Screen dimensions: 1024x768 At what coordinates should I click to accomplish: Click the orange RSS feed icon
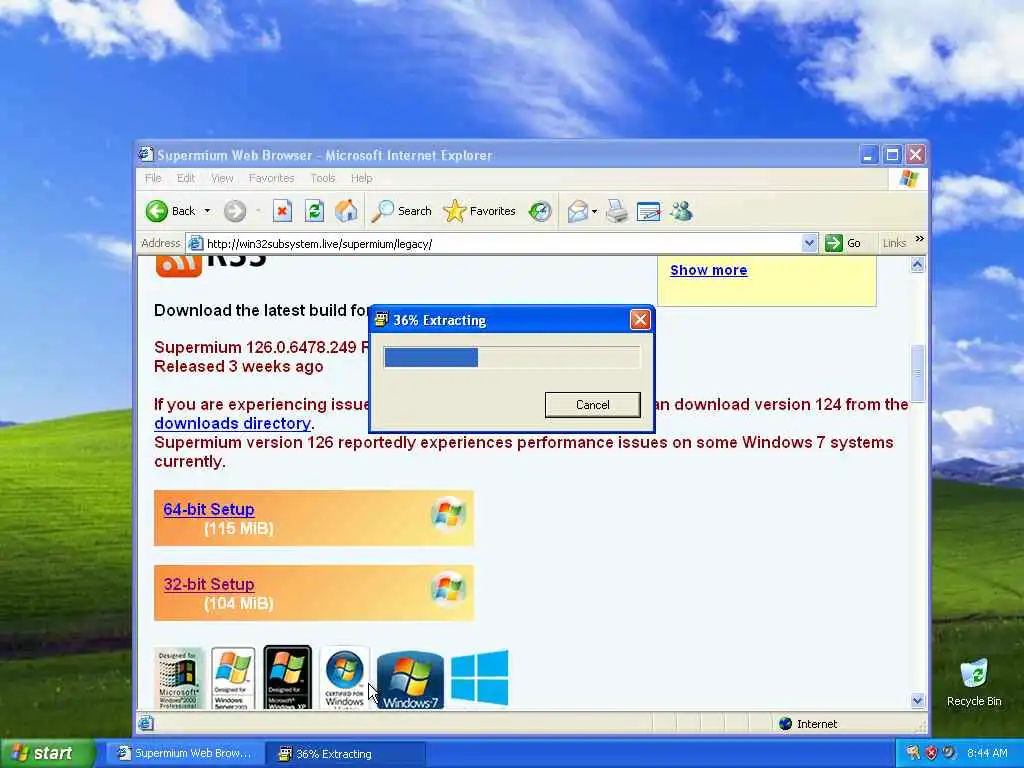pyautogui.click(x=178, y=266)
